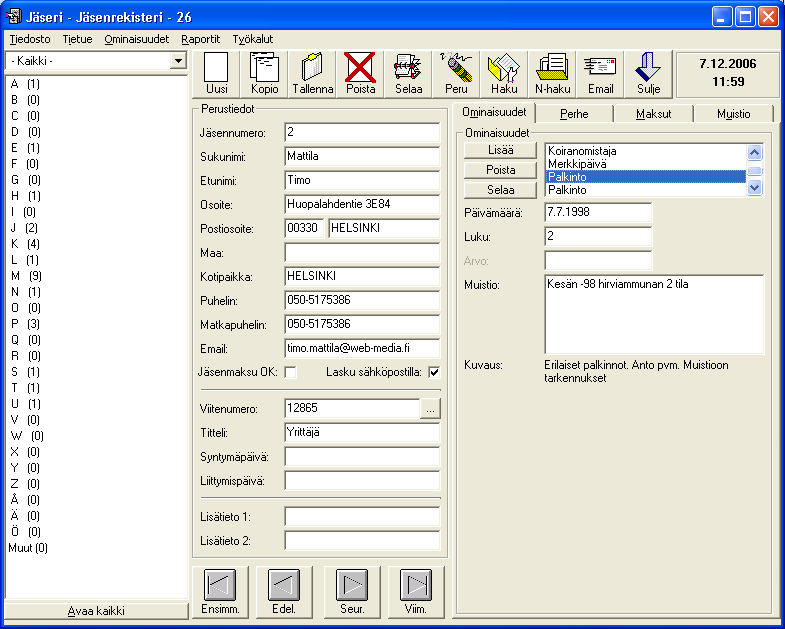Click the Kotipaikka field HELSINKI

click(362, 276)
